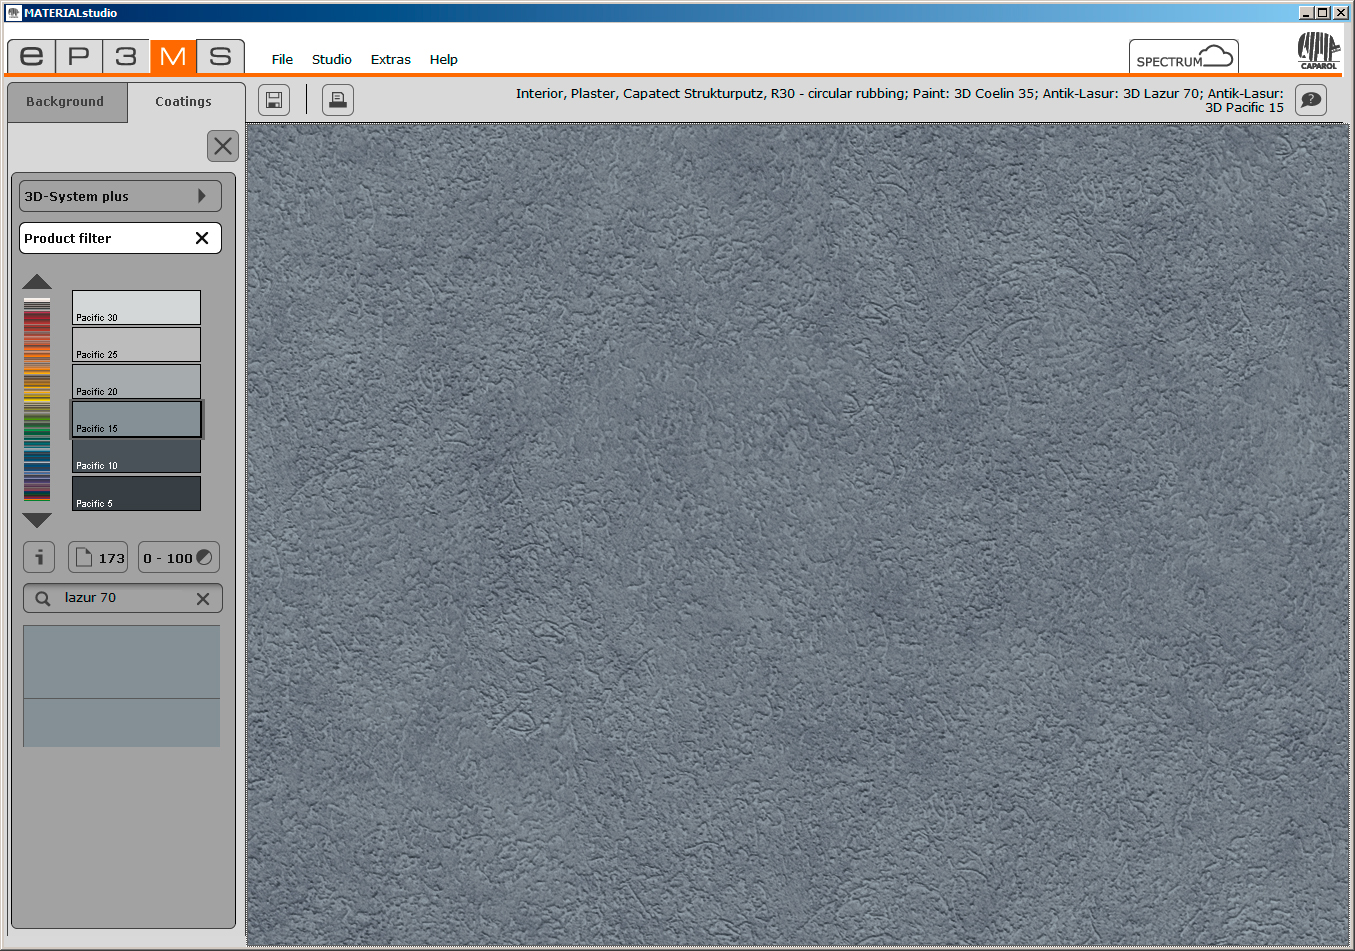Close the coatings panel with X button
Screen dimensions: 1355x951
pos(223,146)
